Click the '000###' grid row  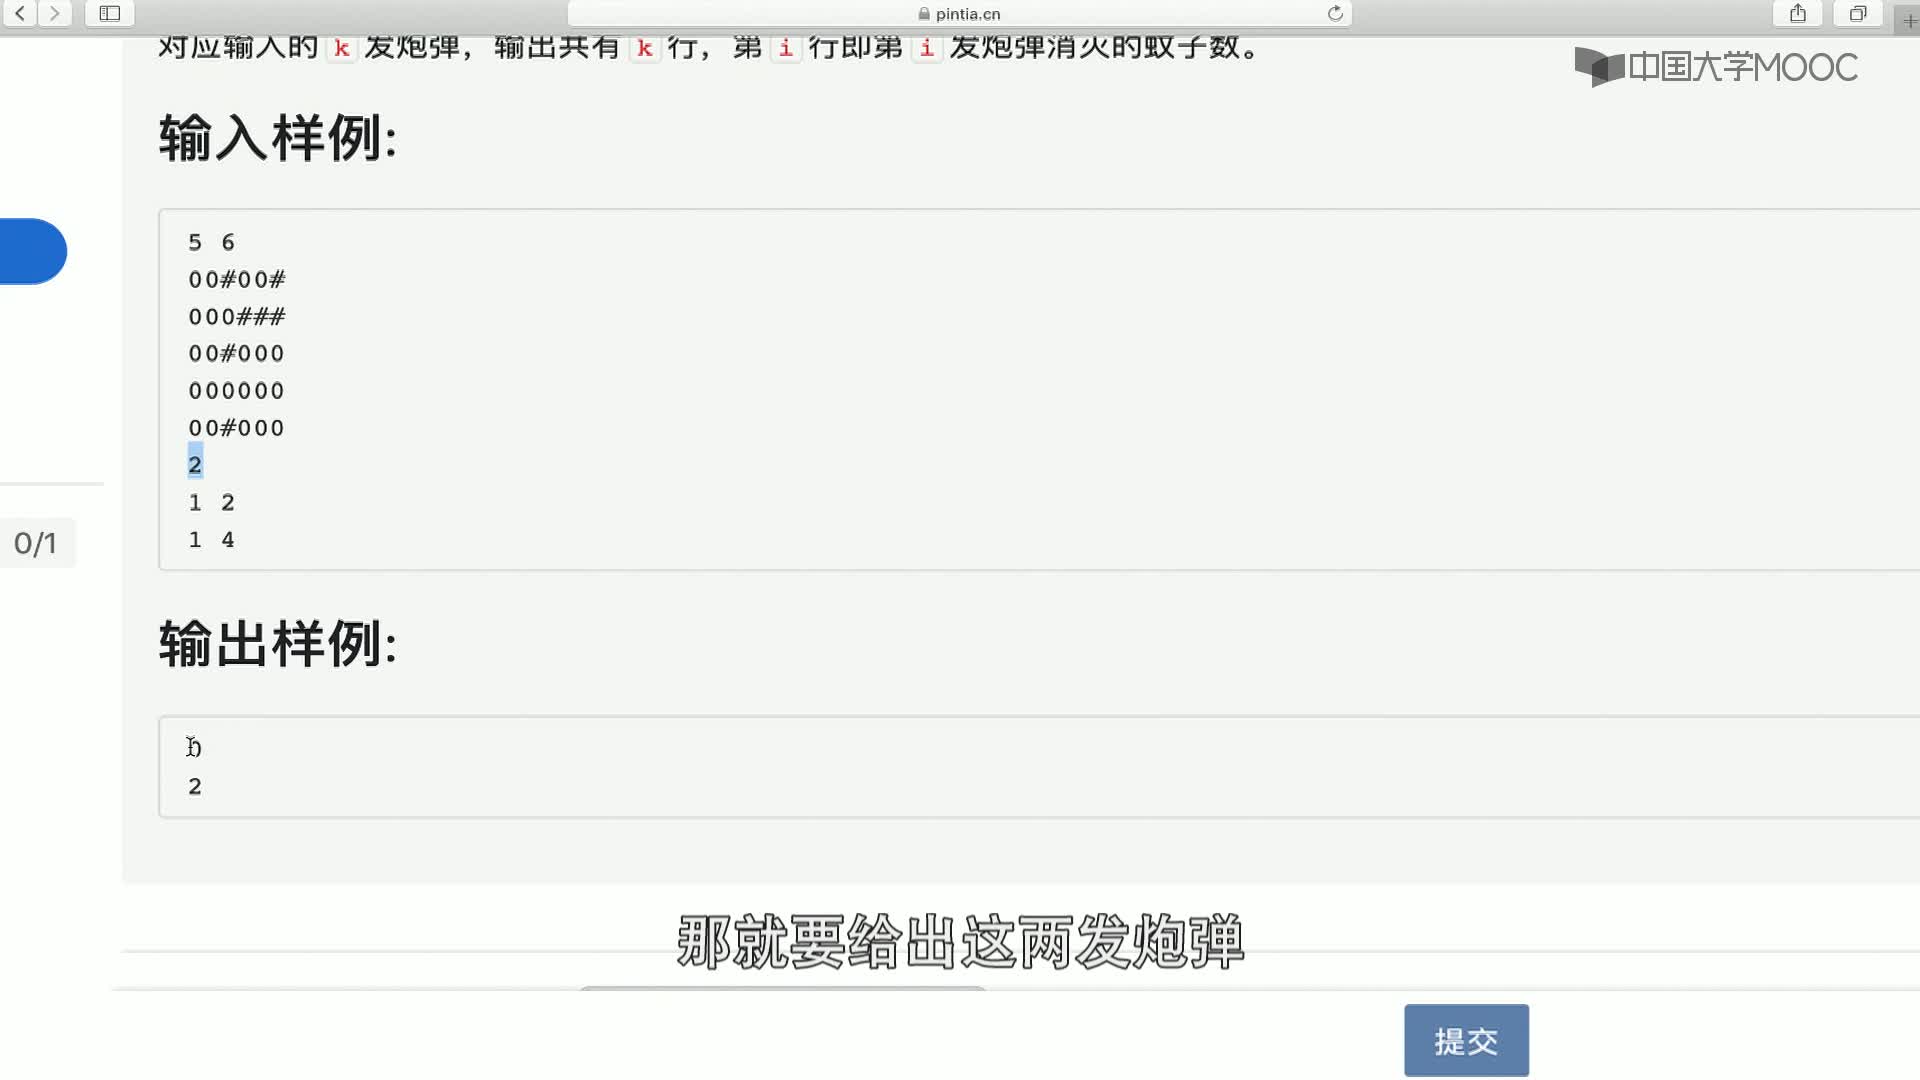click(237, 316)
